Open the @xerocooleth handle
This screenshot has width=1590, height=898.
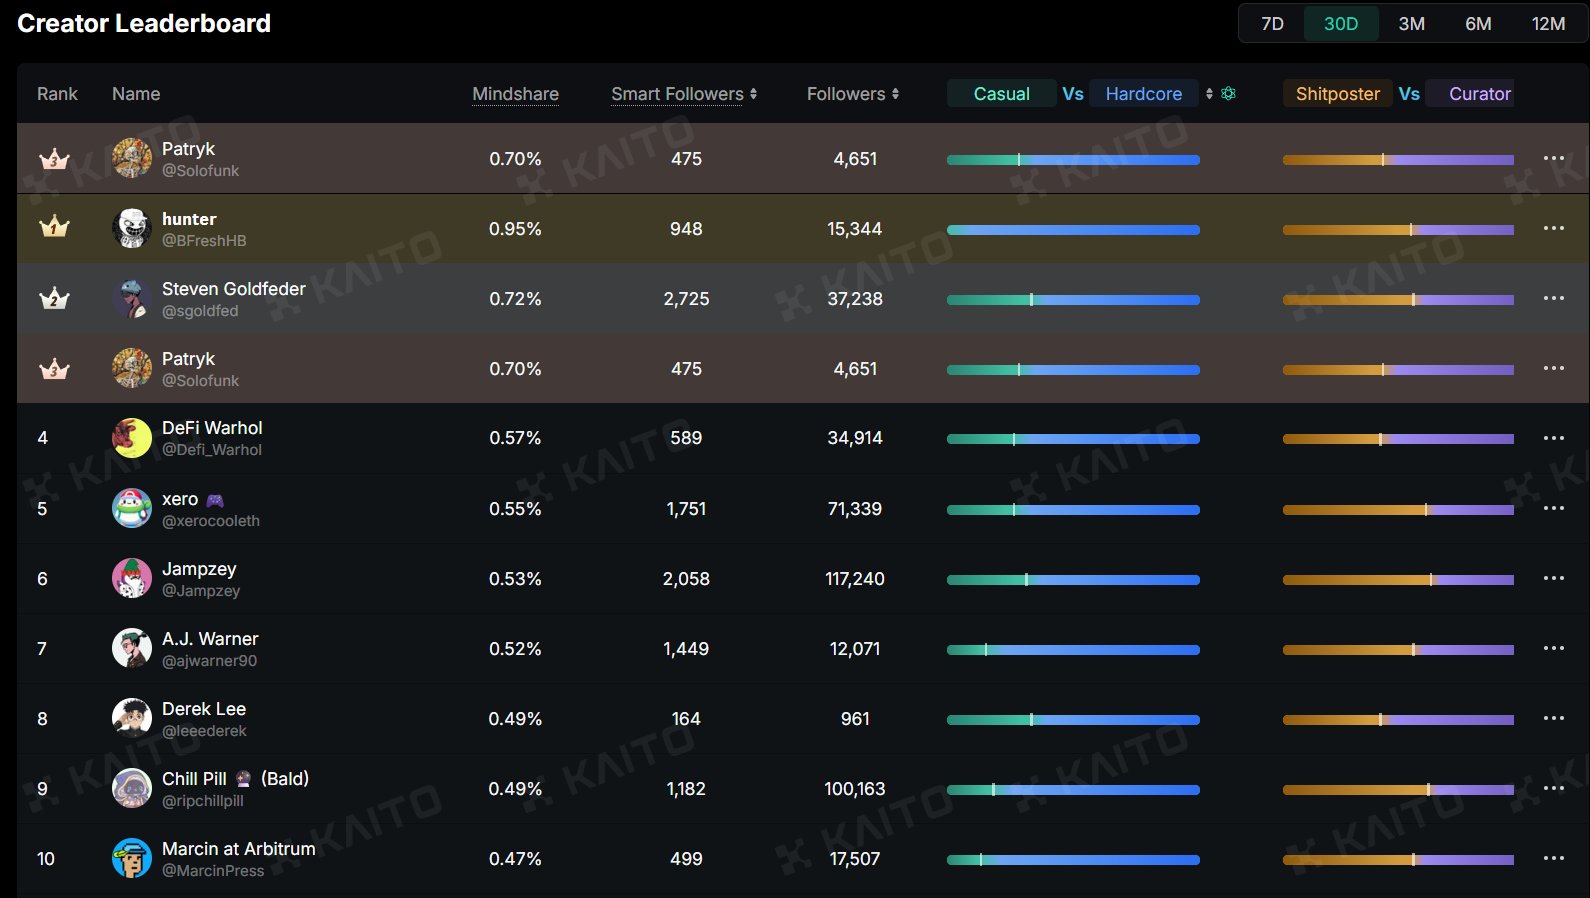pos(211,521)
